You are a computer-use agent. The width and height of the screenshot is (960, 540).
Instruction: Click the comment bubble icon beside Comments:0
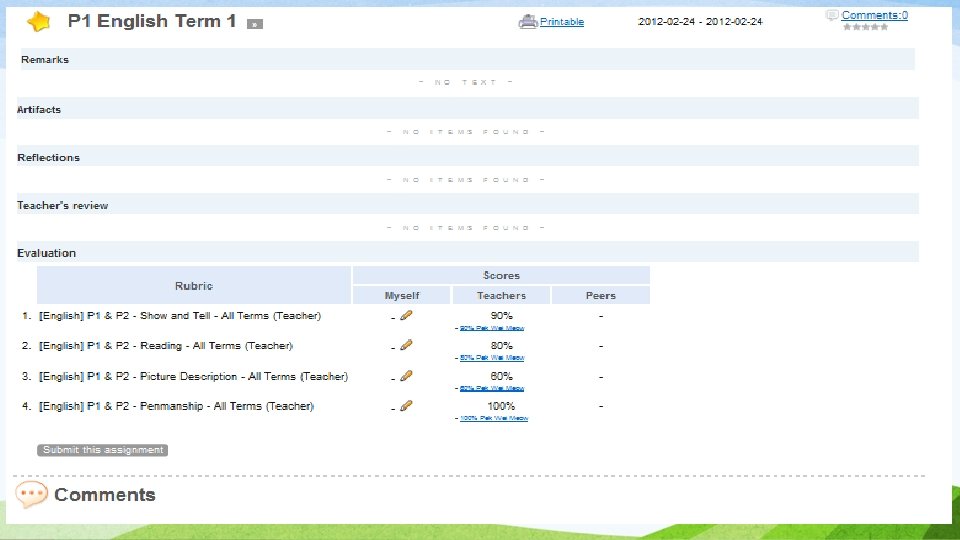[x=831, y=15]
